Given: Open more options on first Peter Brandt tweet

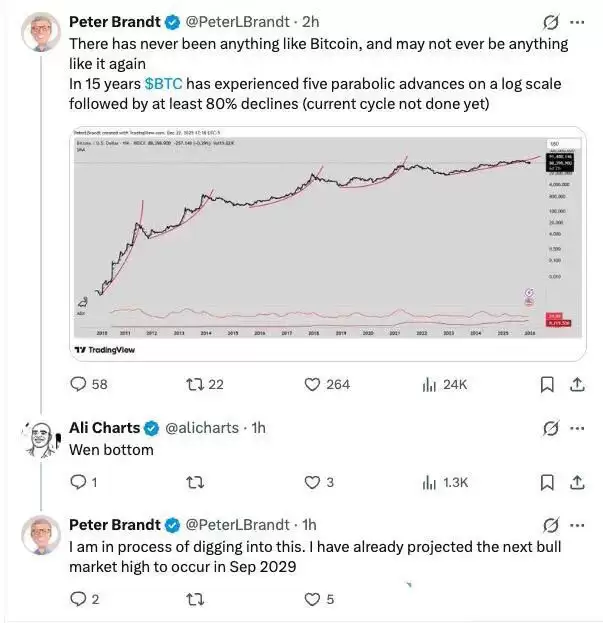Looking at the screenshot, I should (577, 22).
